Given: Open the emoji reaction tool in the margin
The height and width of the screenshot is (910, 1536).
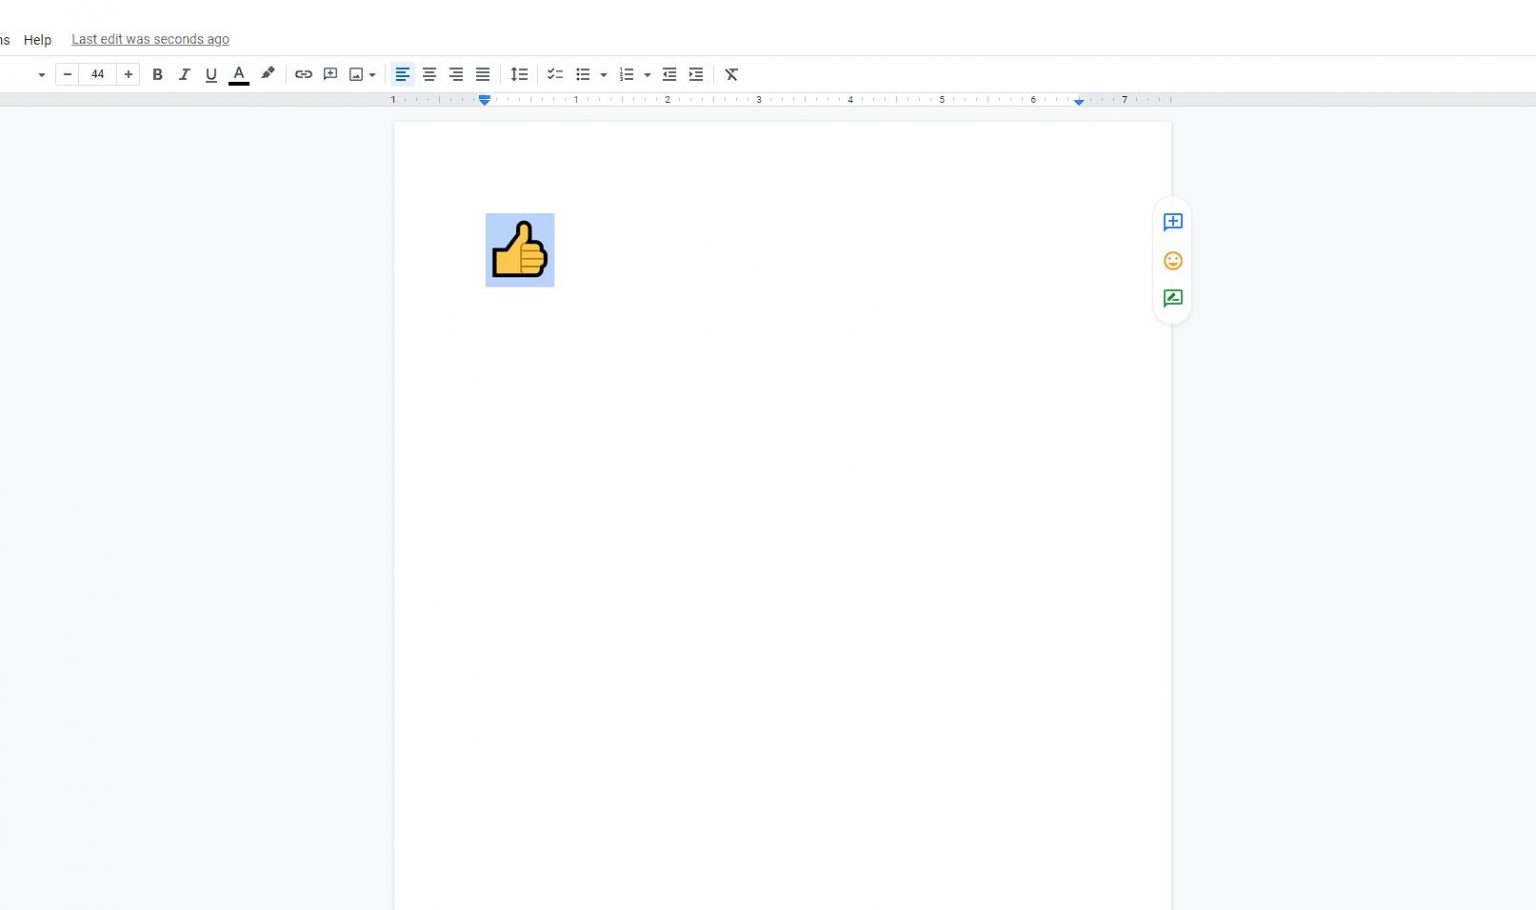Looking at the screenshot, I should pos(1172,260).
